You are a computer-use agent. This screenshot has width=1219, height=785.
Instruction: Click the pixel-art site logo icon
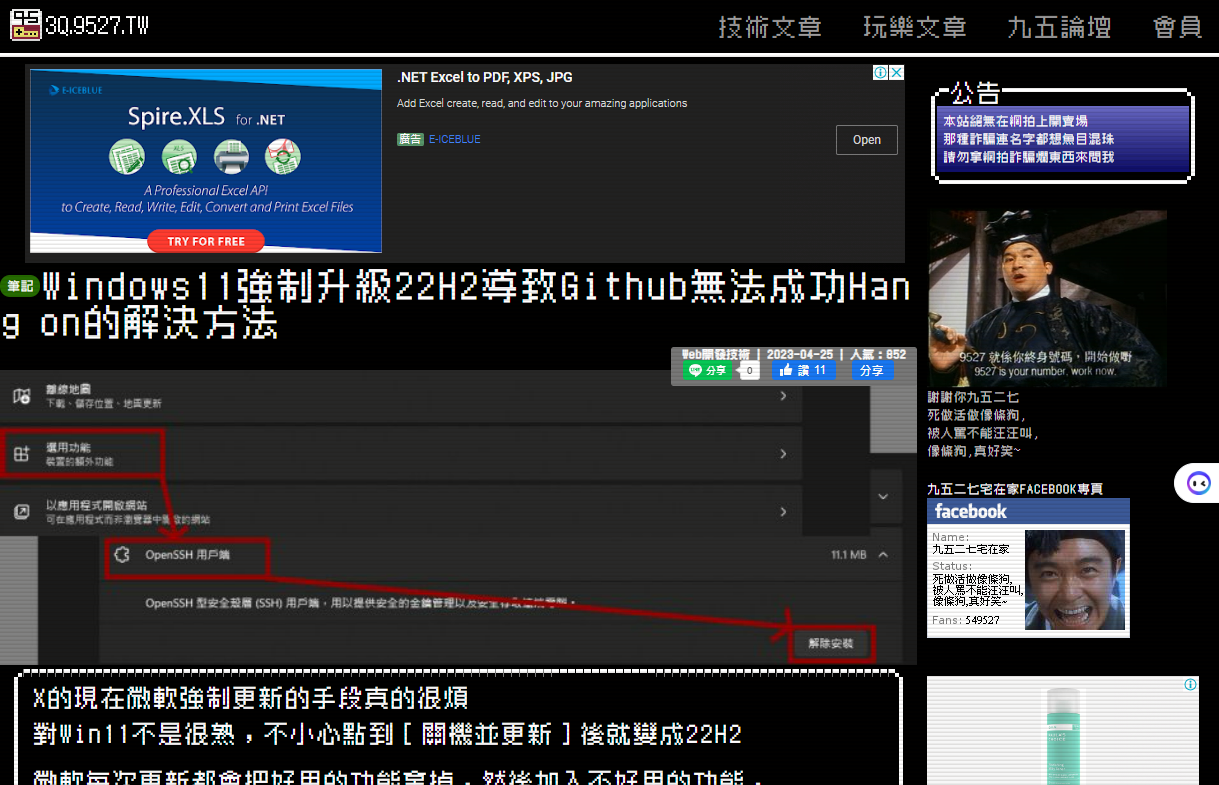pyautogui.click(x=26, y=25)
